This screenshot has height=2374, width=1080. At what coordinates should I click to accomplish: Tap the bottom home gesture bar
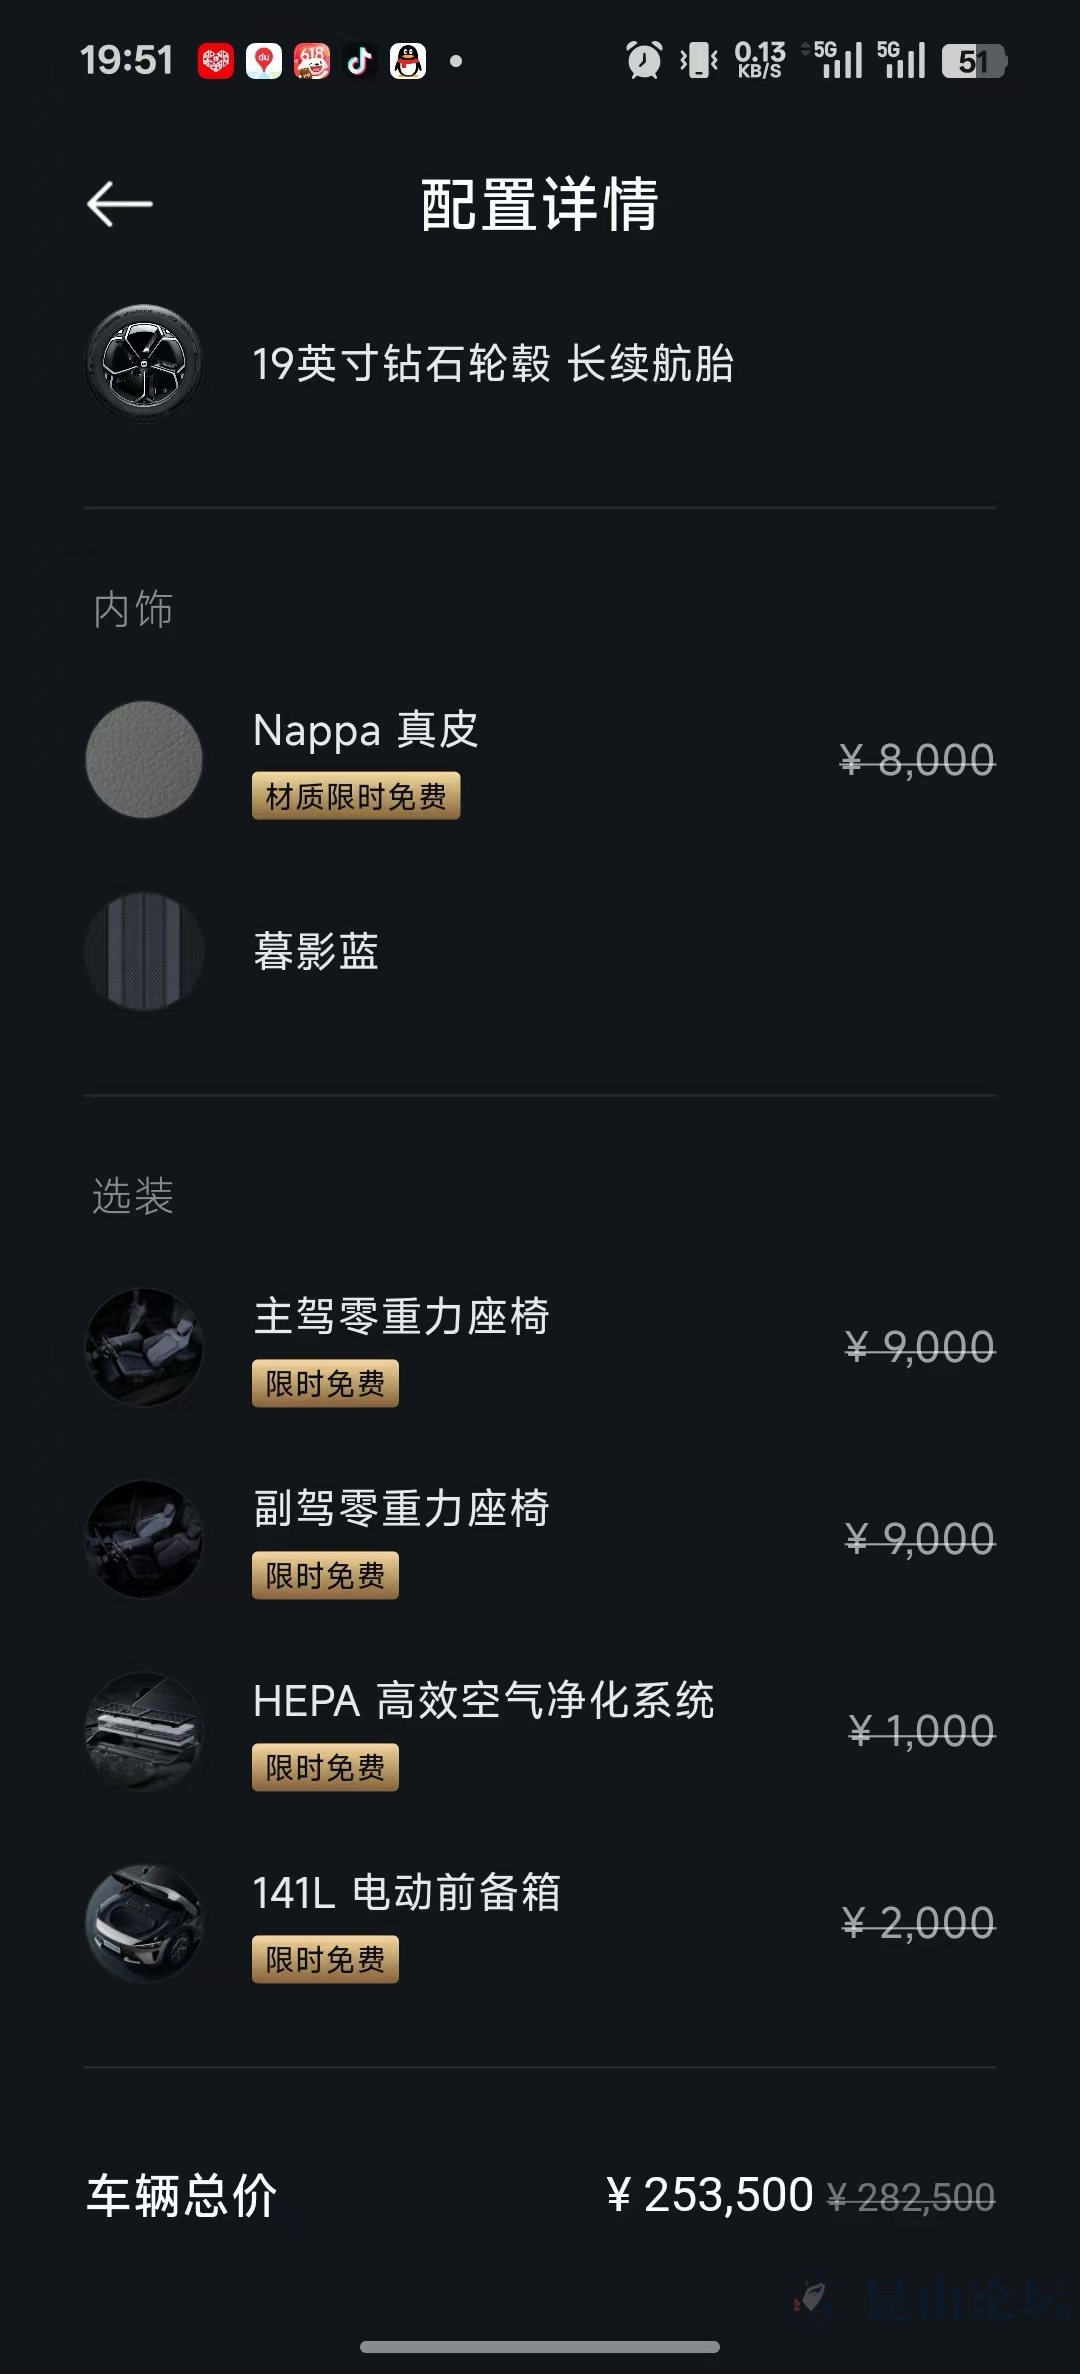(540, 2347)
